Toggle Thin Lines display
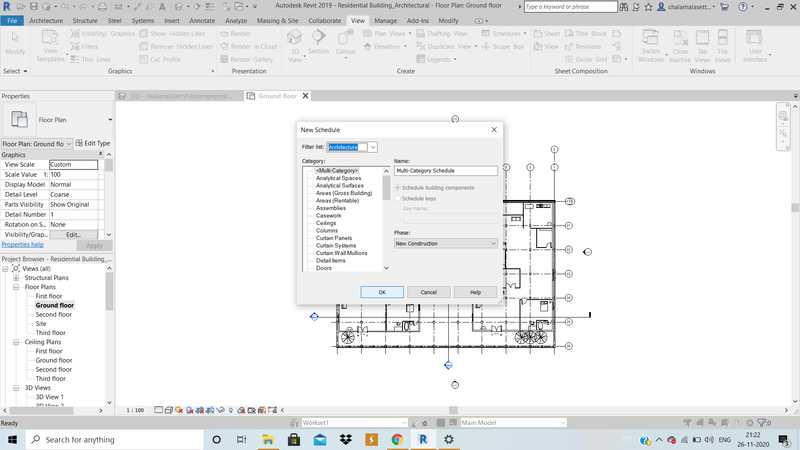This screenshot has width=800, height=450. coord(90,59)
